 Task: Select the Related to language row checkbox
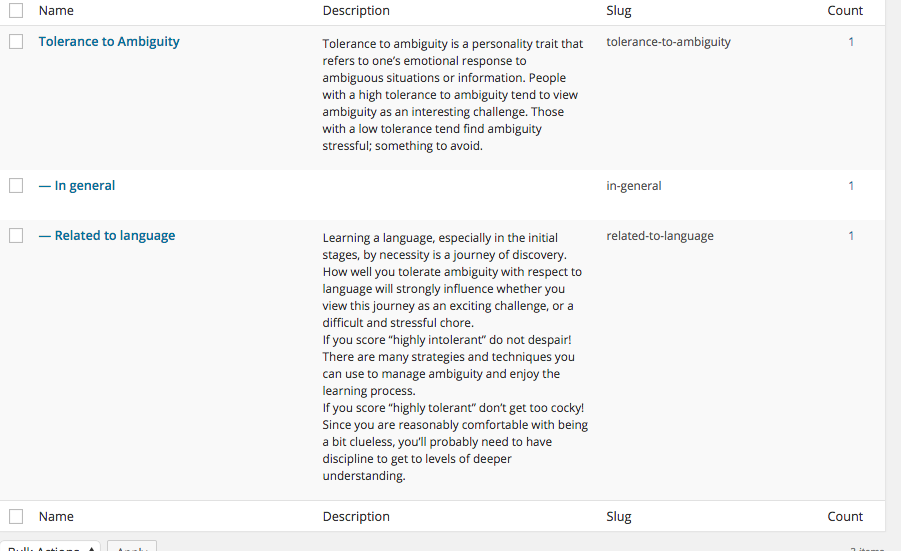16,236
